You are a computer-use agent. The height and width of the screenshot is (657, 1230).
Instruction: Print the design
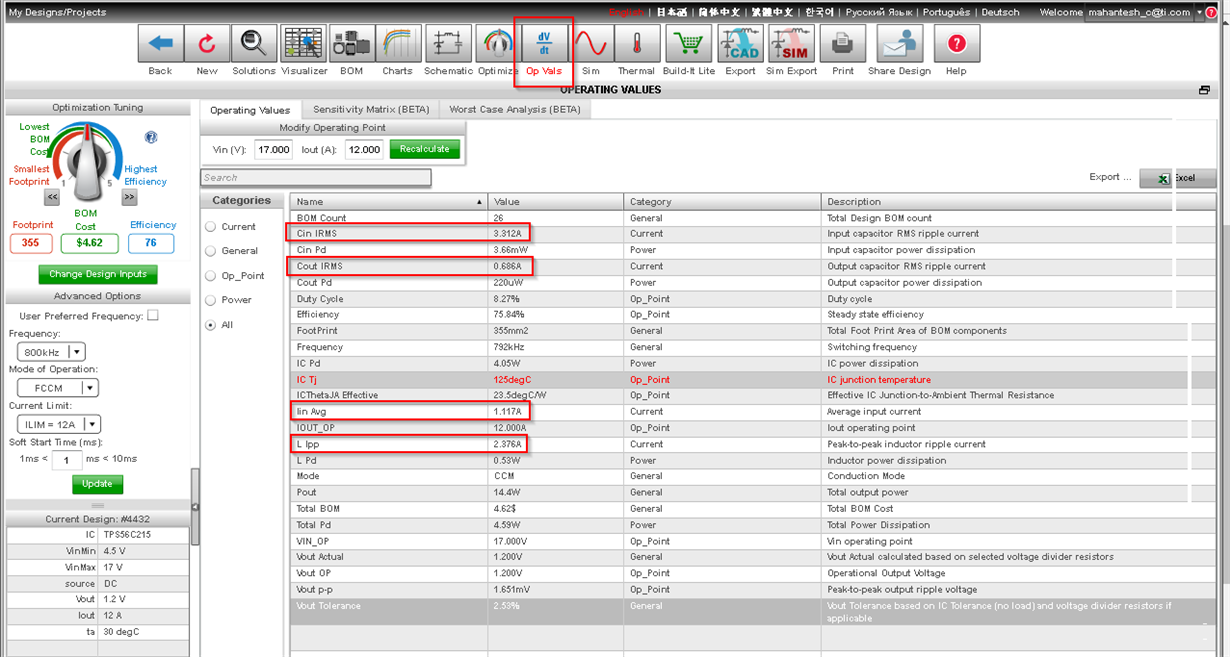point(843,44)
